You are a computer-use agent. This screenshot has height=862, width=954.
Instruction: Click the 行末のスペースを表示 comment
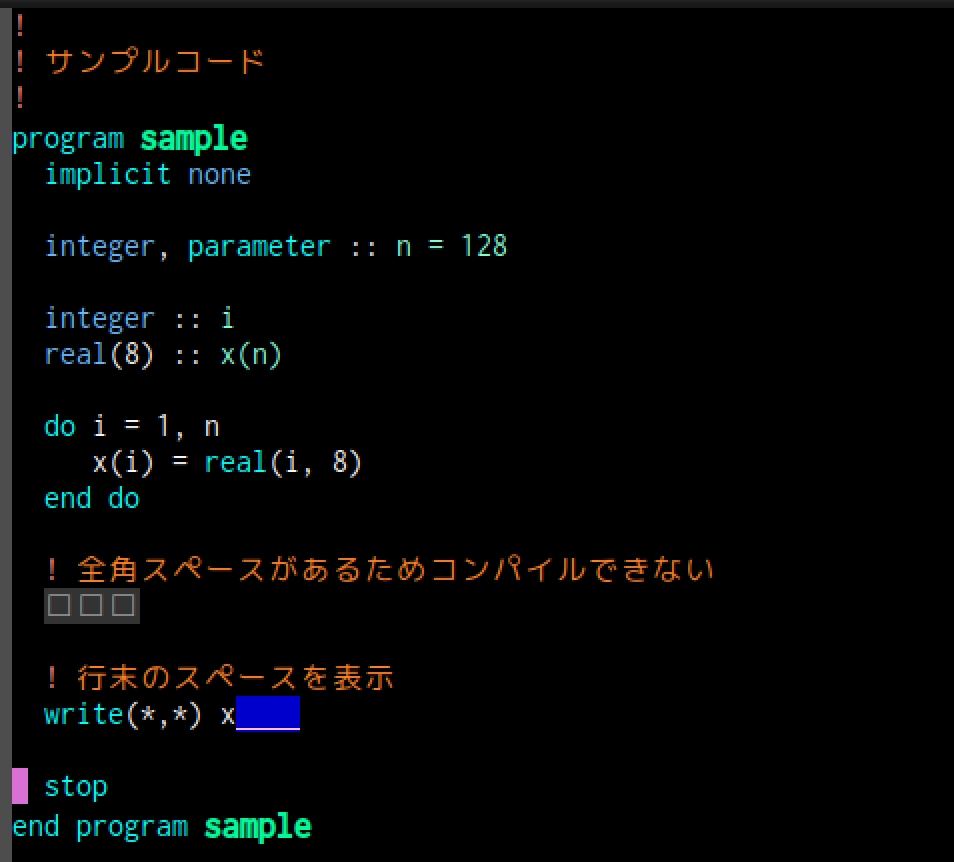220,678
